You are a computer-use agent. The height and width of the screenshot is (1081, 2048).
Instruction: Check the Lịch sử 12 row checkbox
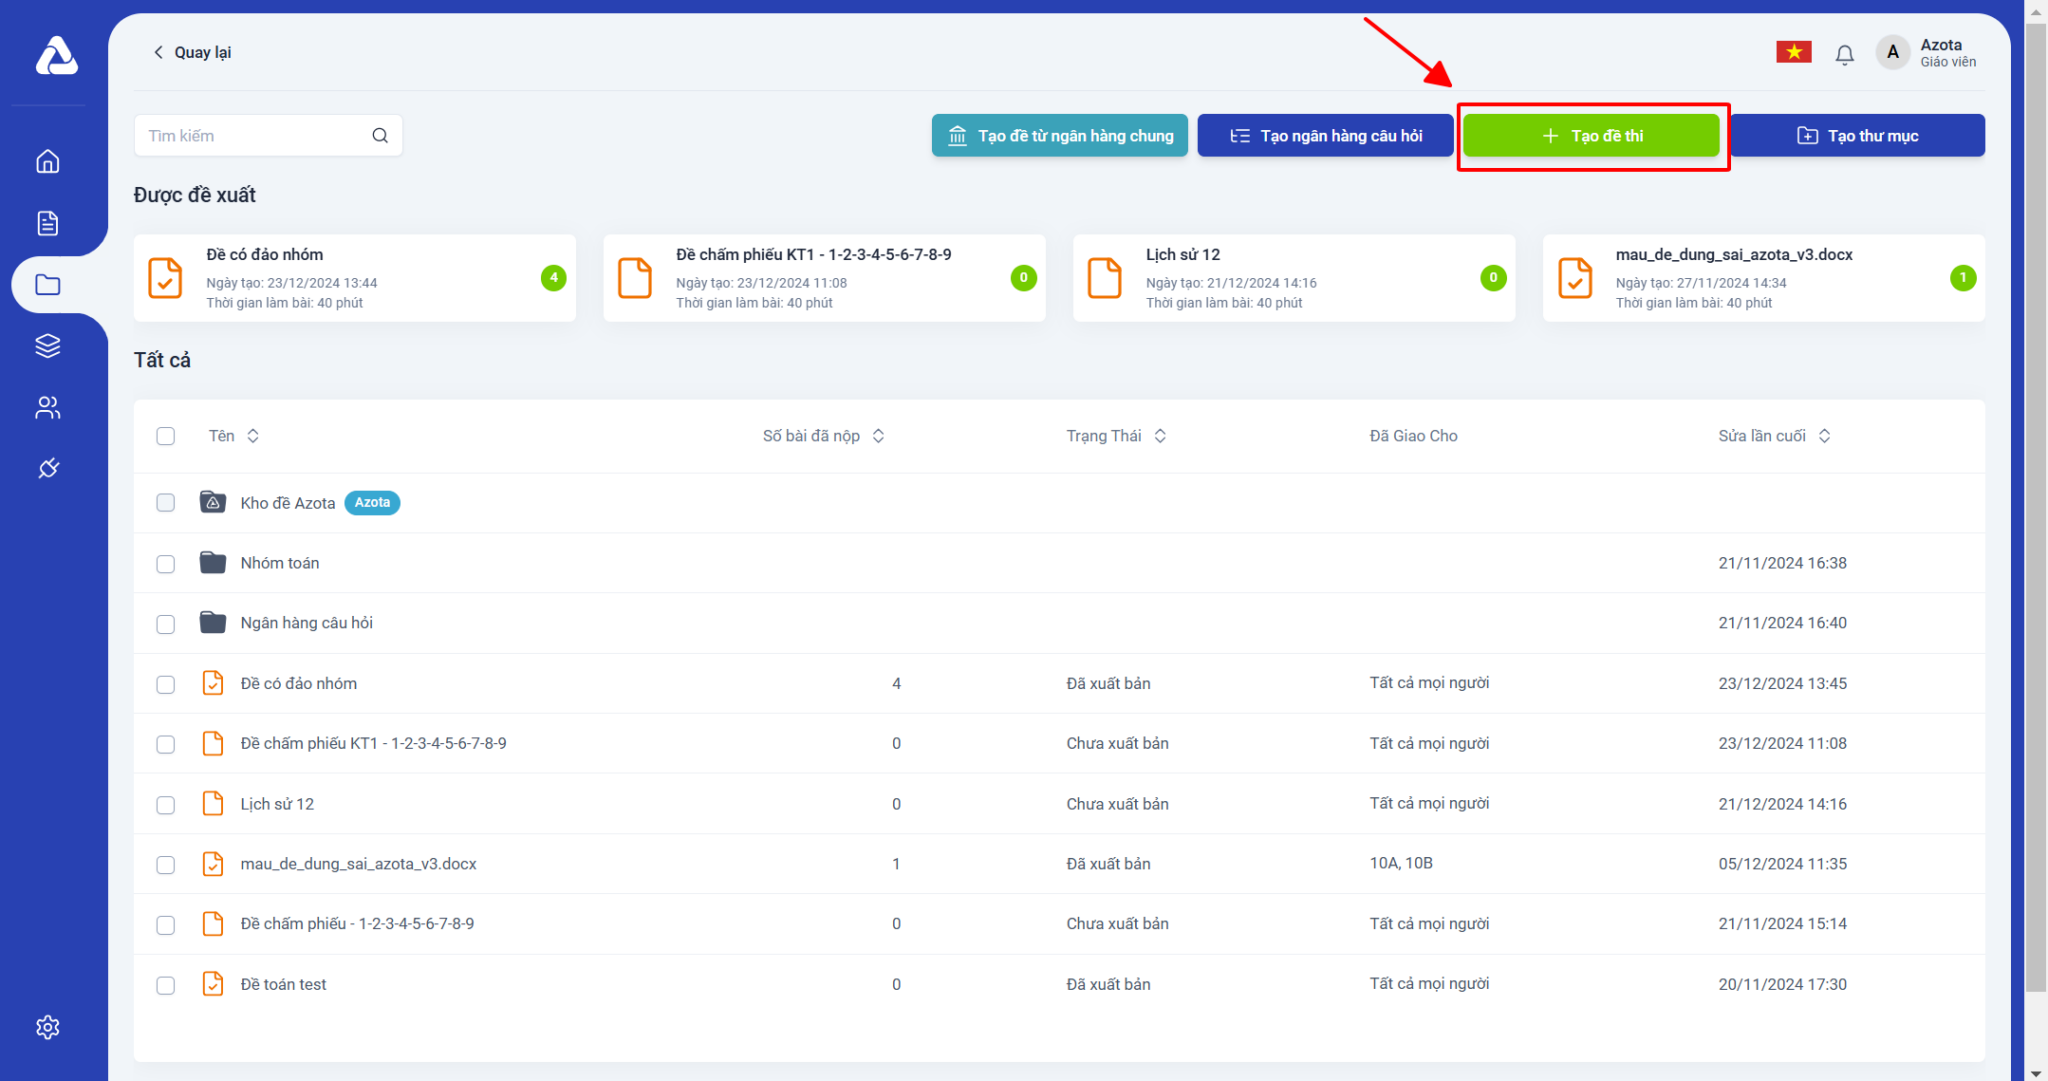pos(166,805)
